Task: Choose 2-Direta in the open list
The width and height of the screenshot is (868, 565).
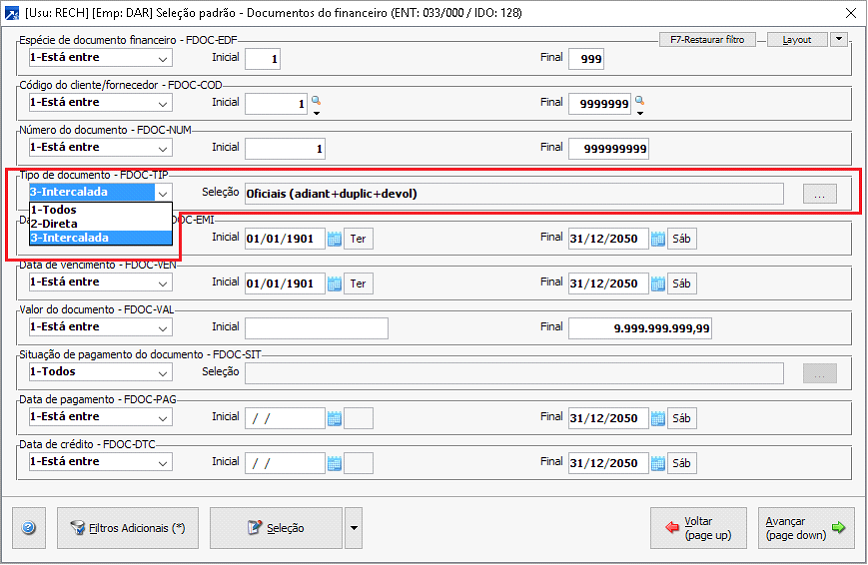Action: coord(101,224)
